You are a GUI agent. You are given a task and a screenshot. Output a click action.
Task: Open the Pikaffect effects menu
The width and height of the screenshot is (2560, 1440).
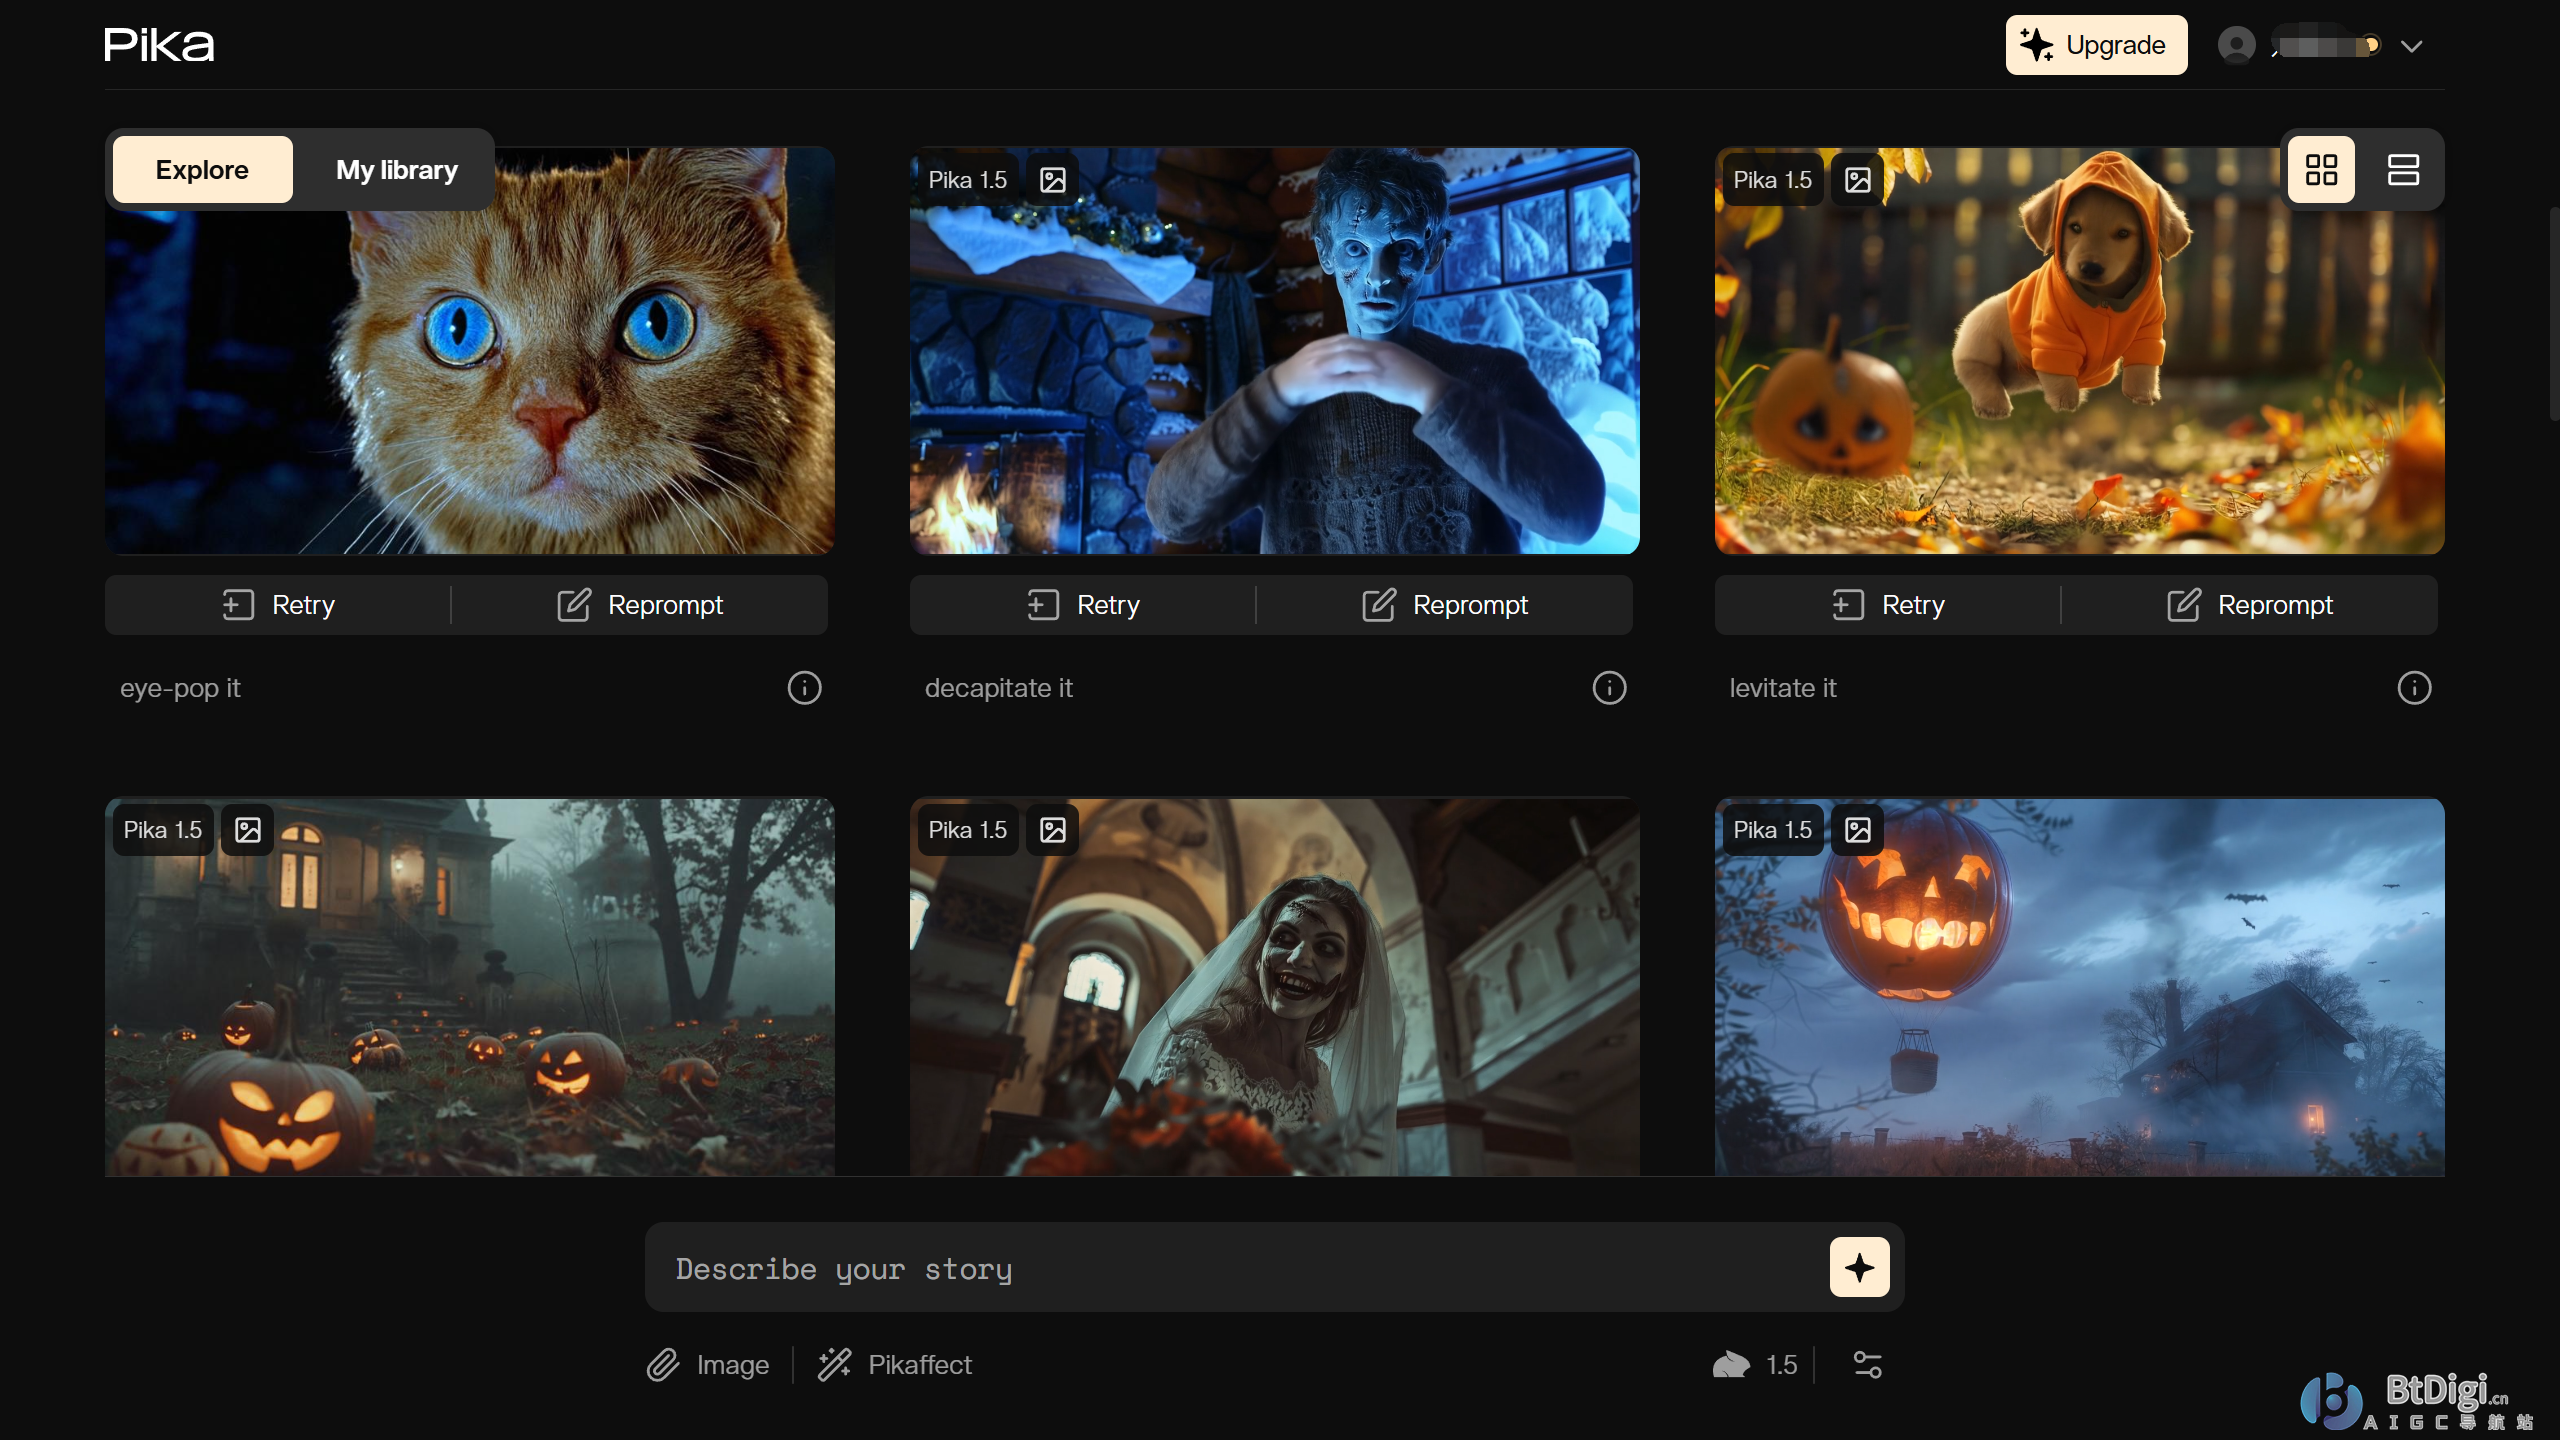(895, 1365)
